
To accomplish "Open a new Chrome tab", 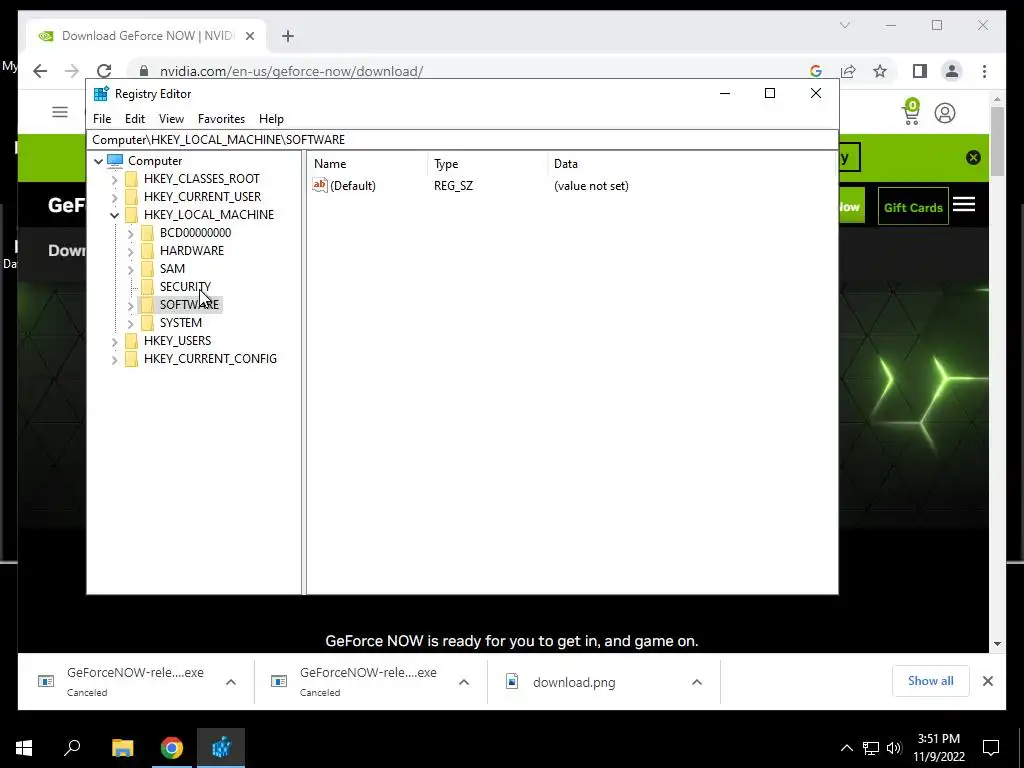I will [x=288, y=36].
